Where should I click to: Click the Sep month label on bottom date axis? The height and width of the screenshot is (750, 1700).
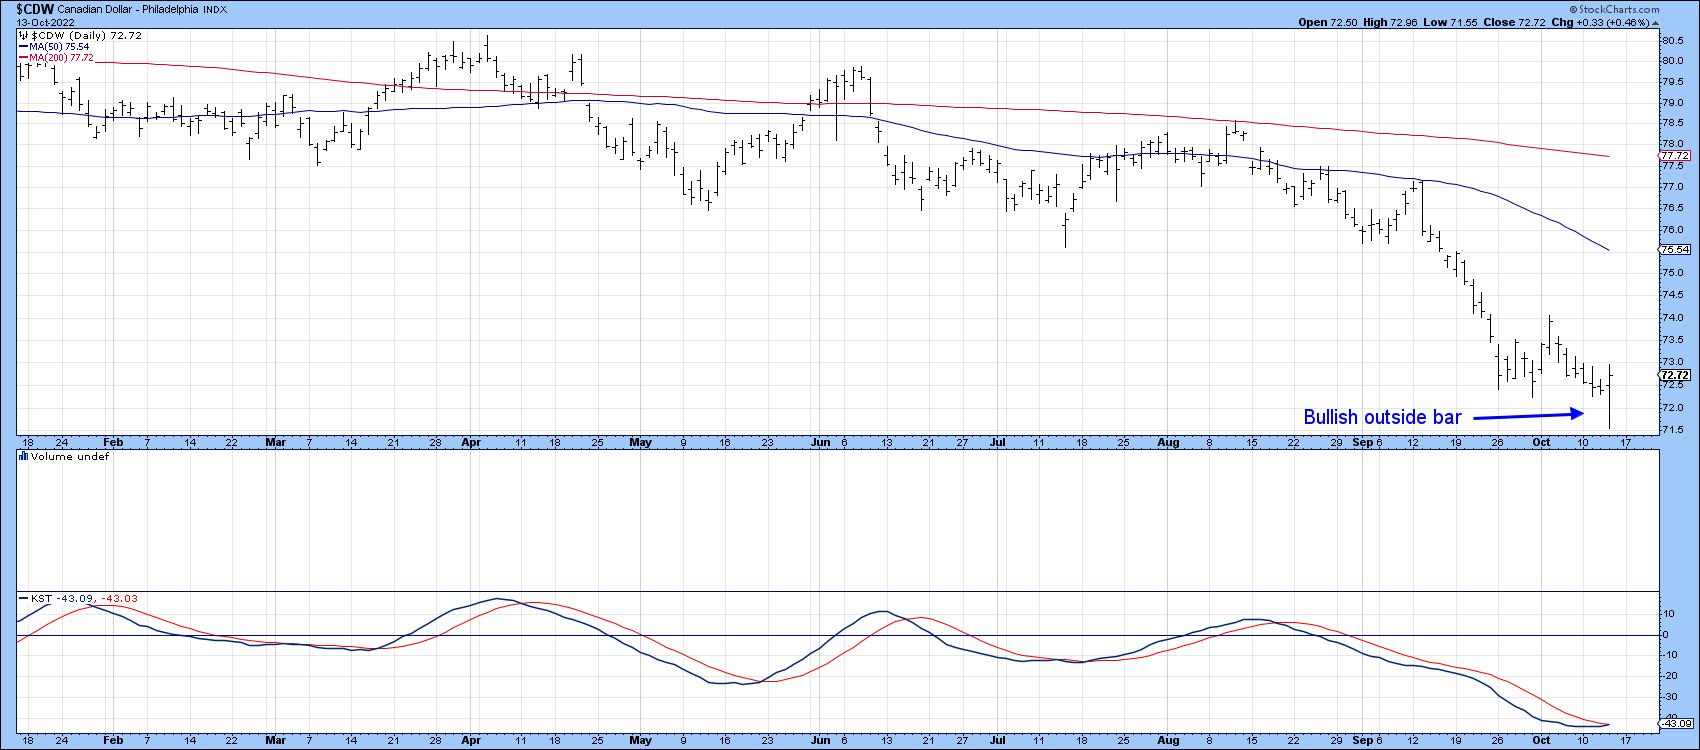pyautogui.click(x=1360, y=738)
